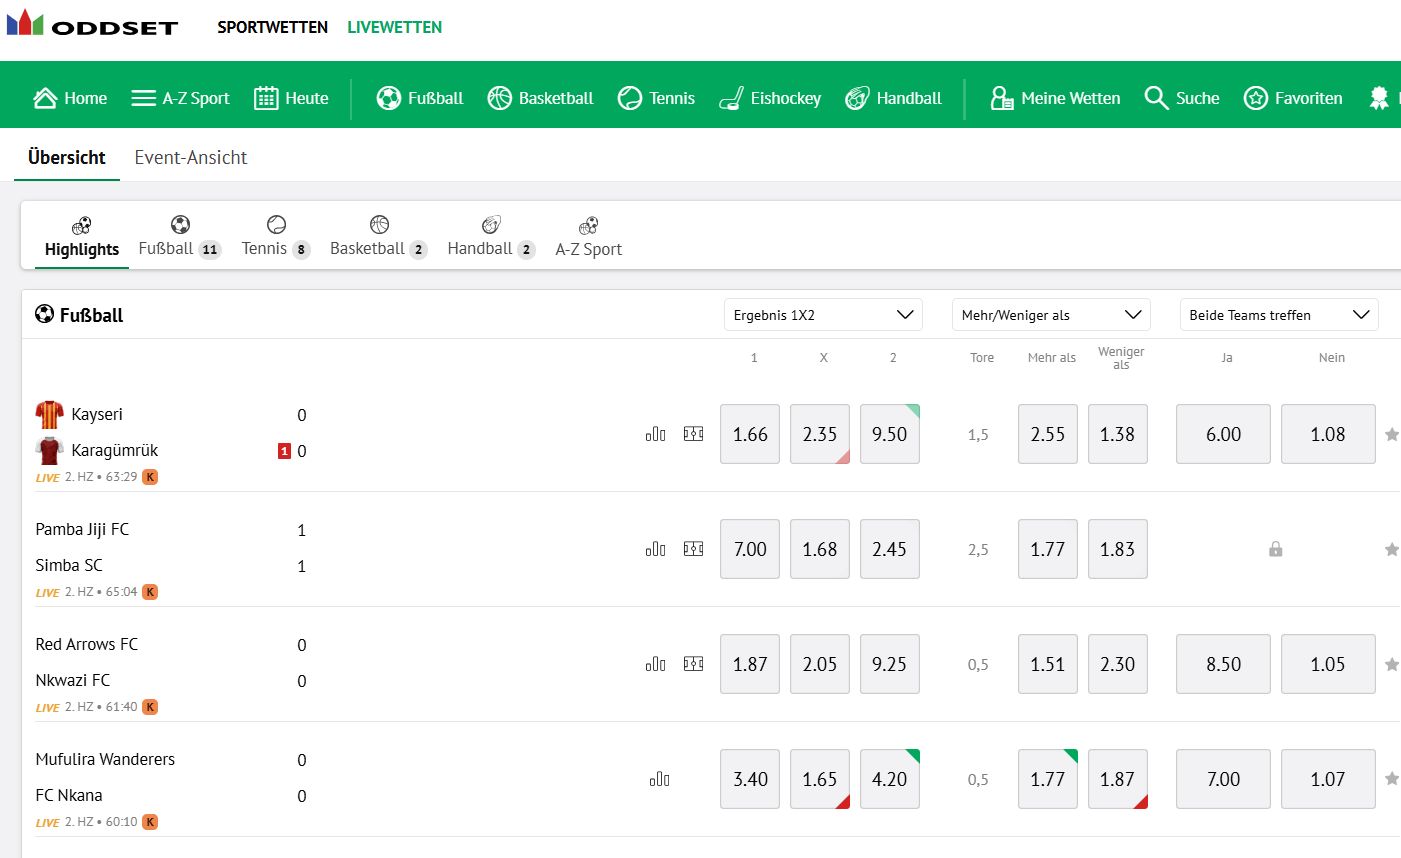Switch to the Event-Ansicht tab
The width and height of the screenshot is (1401, 858).
point(190,157)
